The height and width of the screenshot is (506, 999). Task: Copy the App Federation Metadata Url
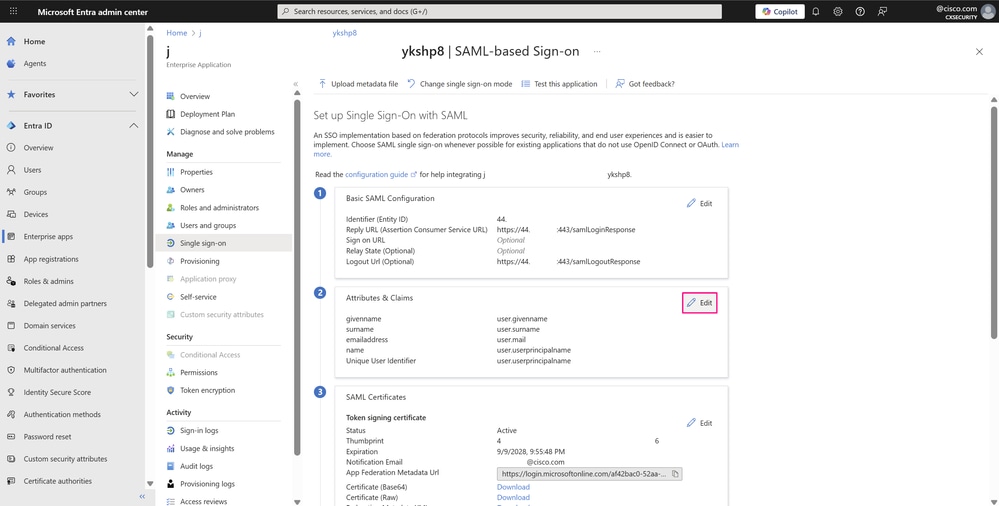pos(676,474)
